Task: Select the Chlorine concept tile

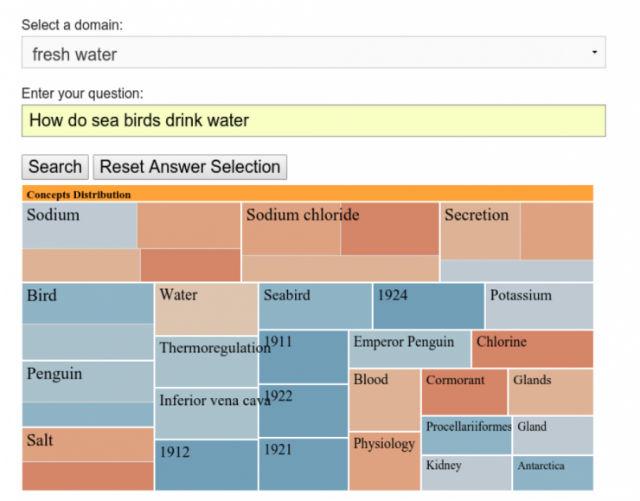Action: point(531,349)
